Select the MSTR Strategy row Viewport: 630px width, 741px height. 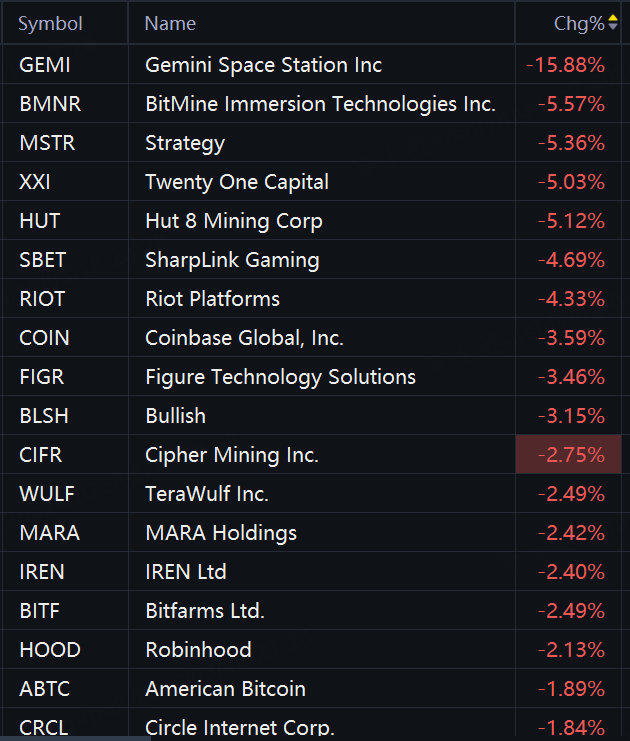tap(185, 143)
